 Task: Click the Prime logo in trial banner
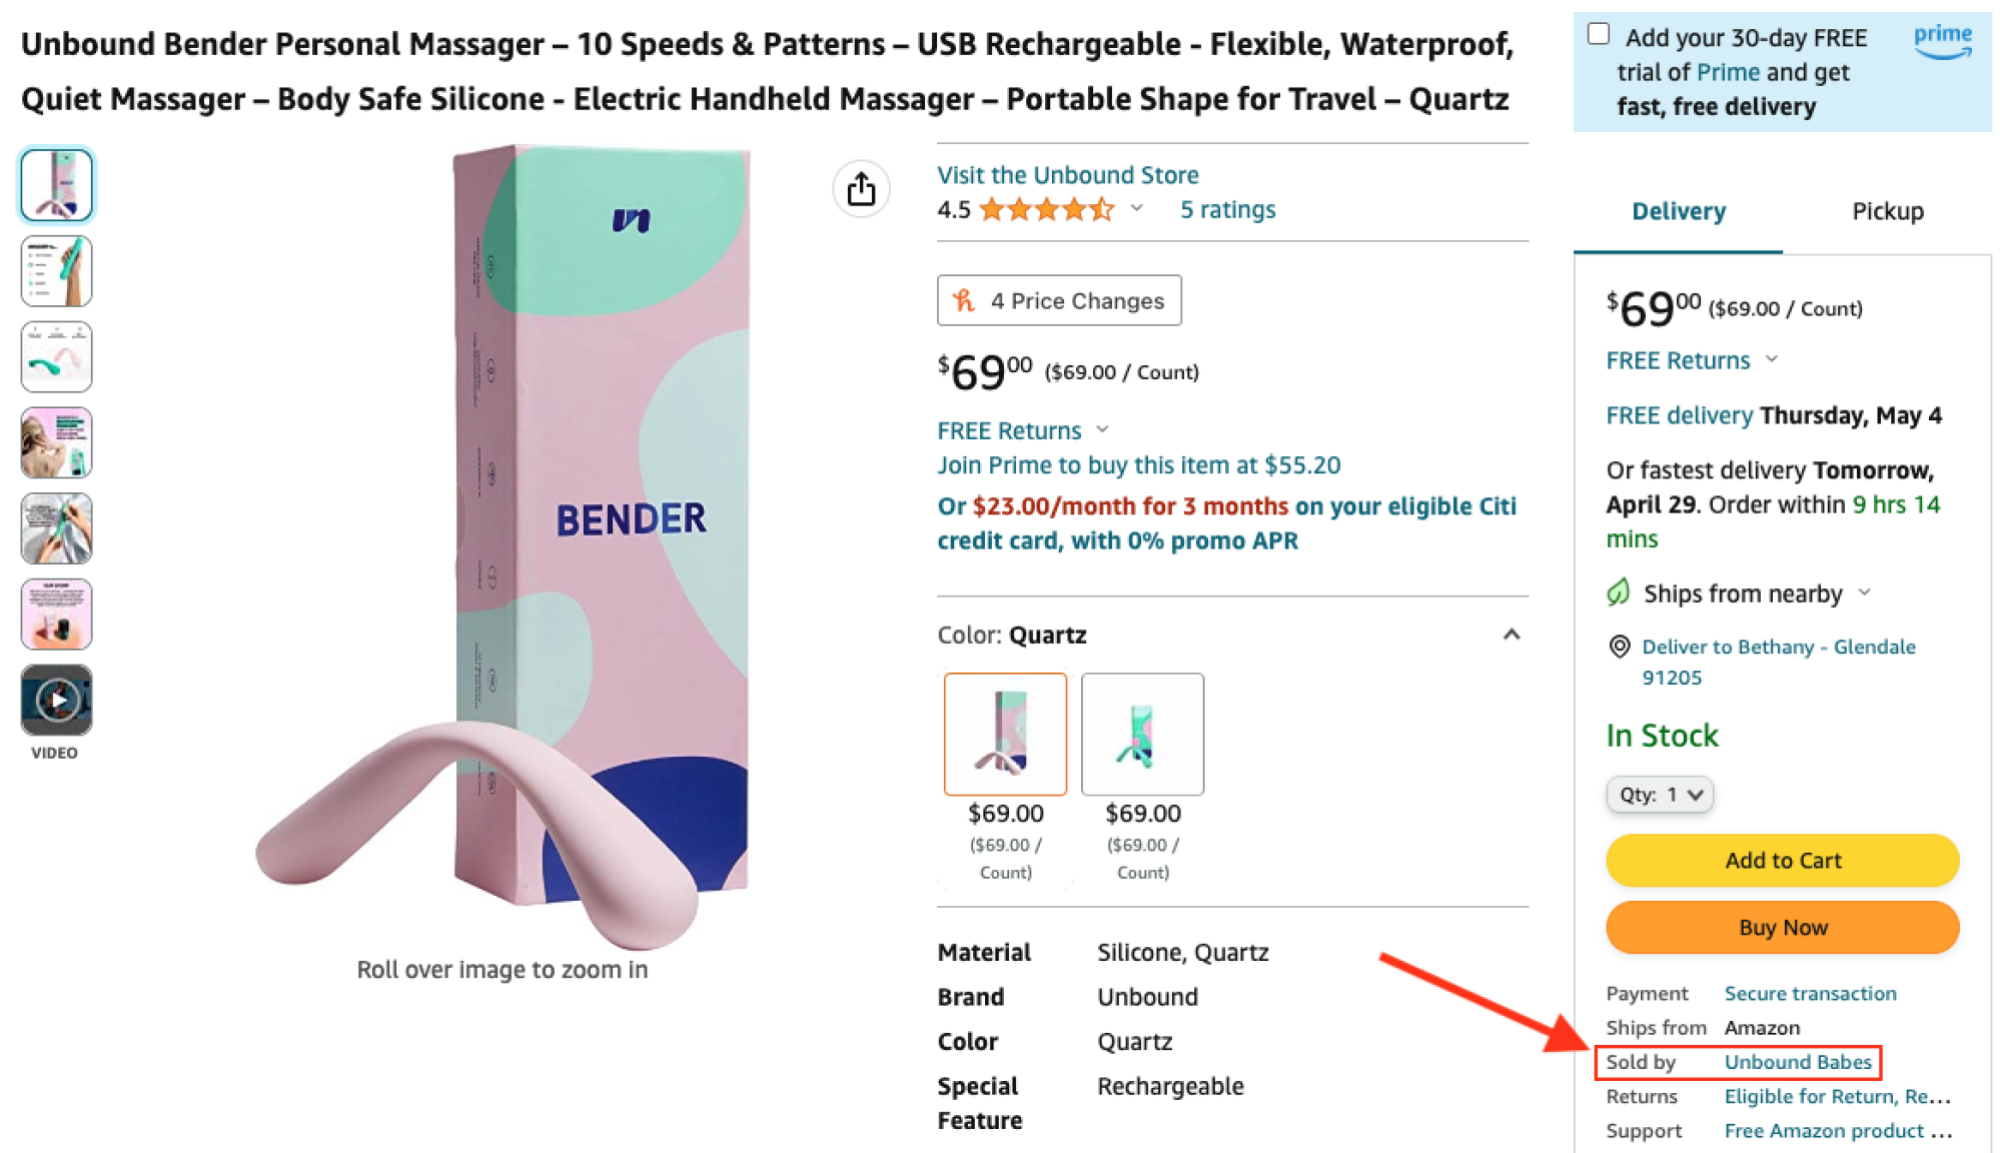click(x=1942, y=41)
